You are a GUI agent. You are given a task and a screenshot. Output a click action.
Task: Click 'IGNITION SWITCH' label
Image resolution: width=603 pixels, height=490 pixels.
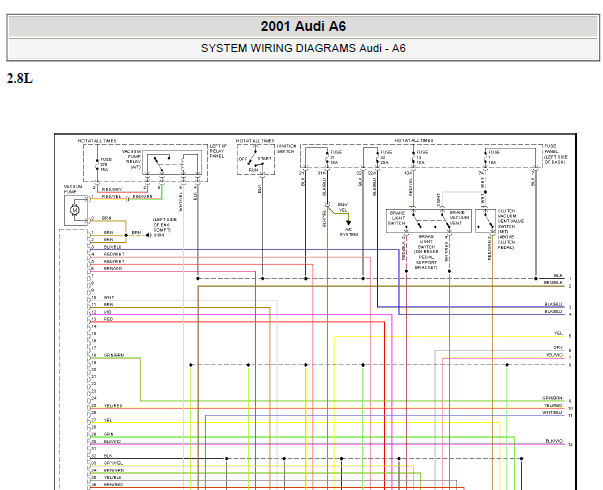coord(287,149)
